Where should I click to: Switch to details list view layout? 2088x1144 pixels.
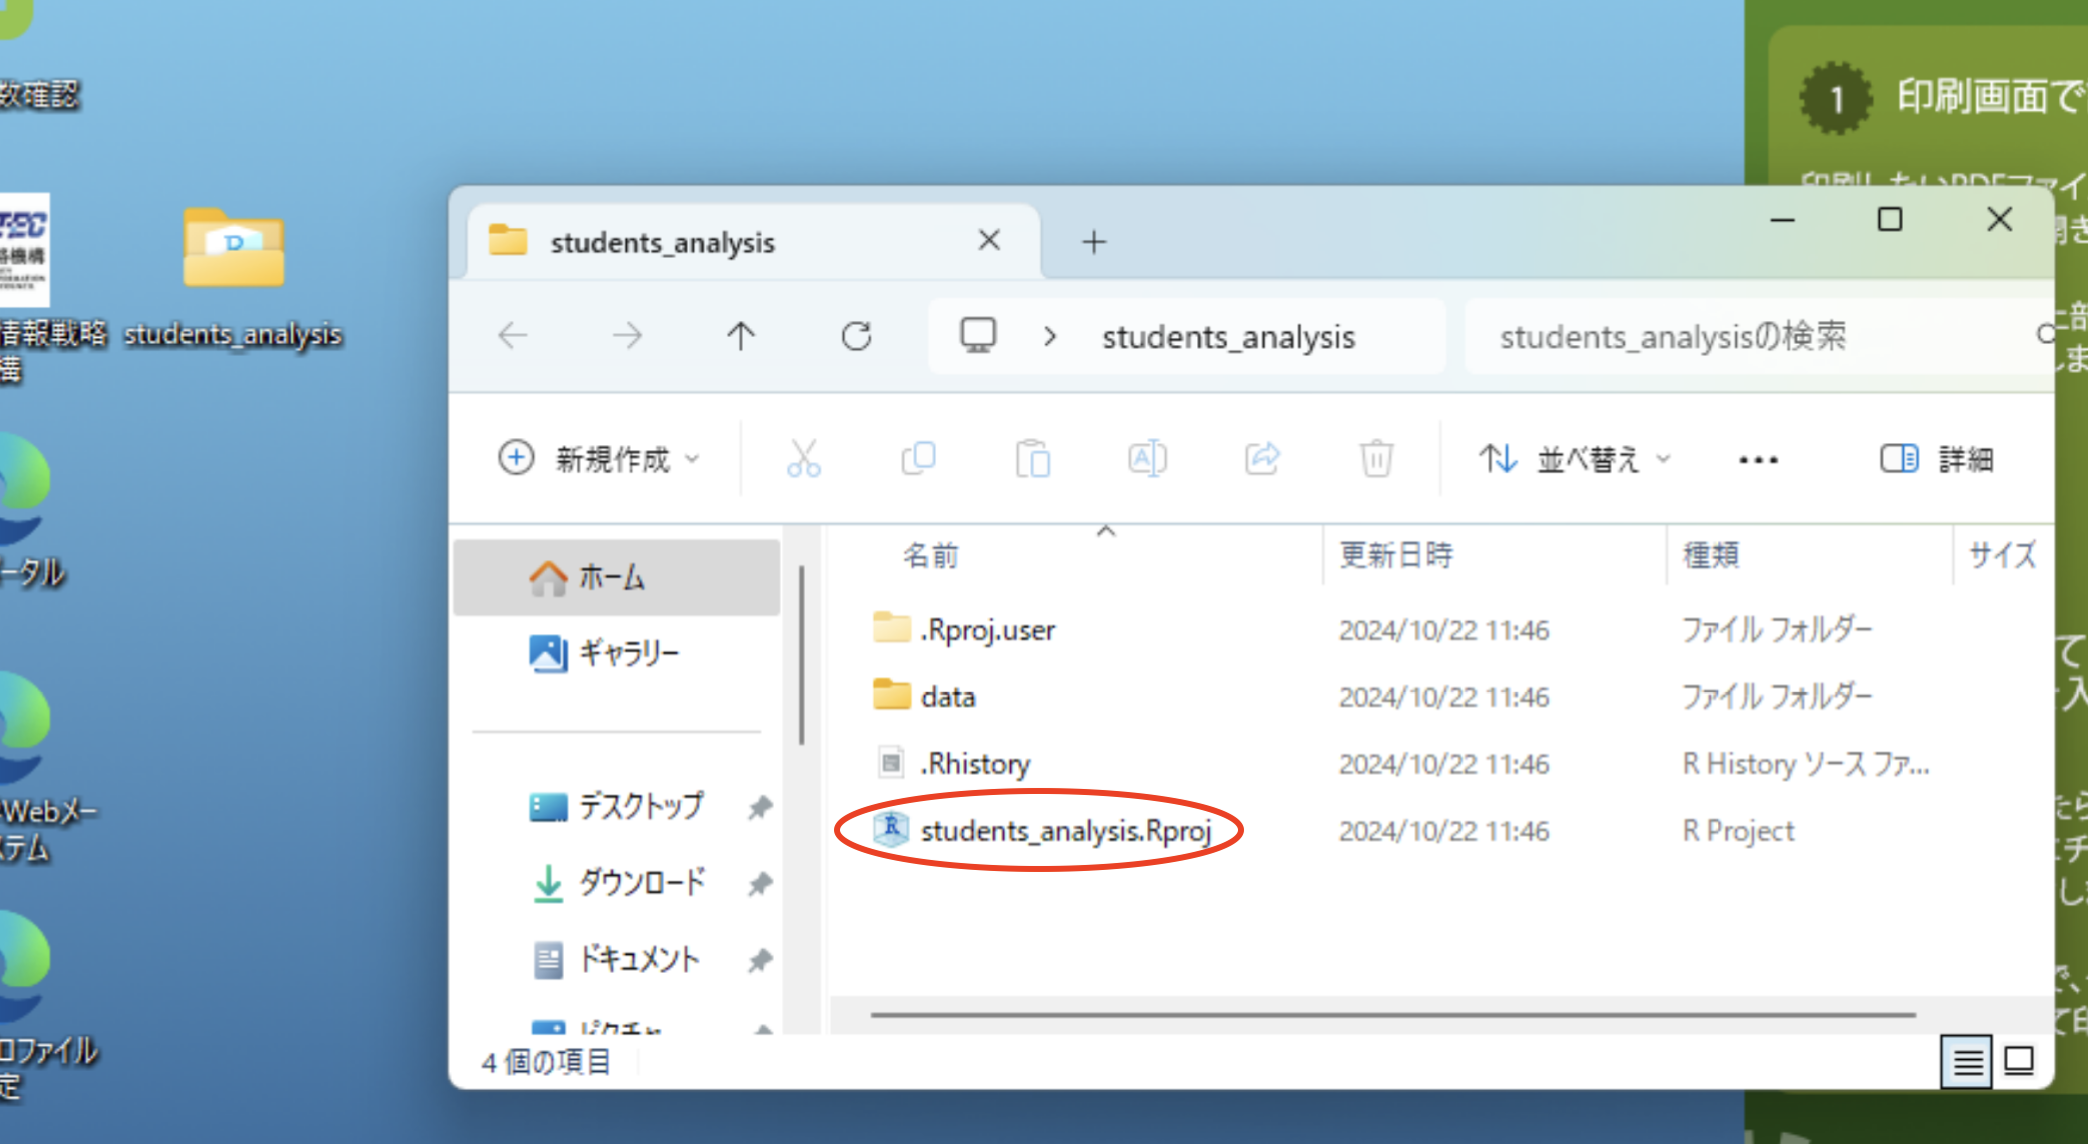[x=1967, y=1061]
